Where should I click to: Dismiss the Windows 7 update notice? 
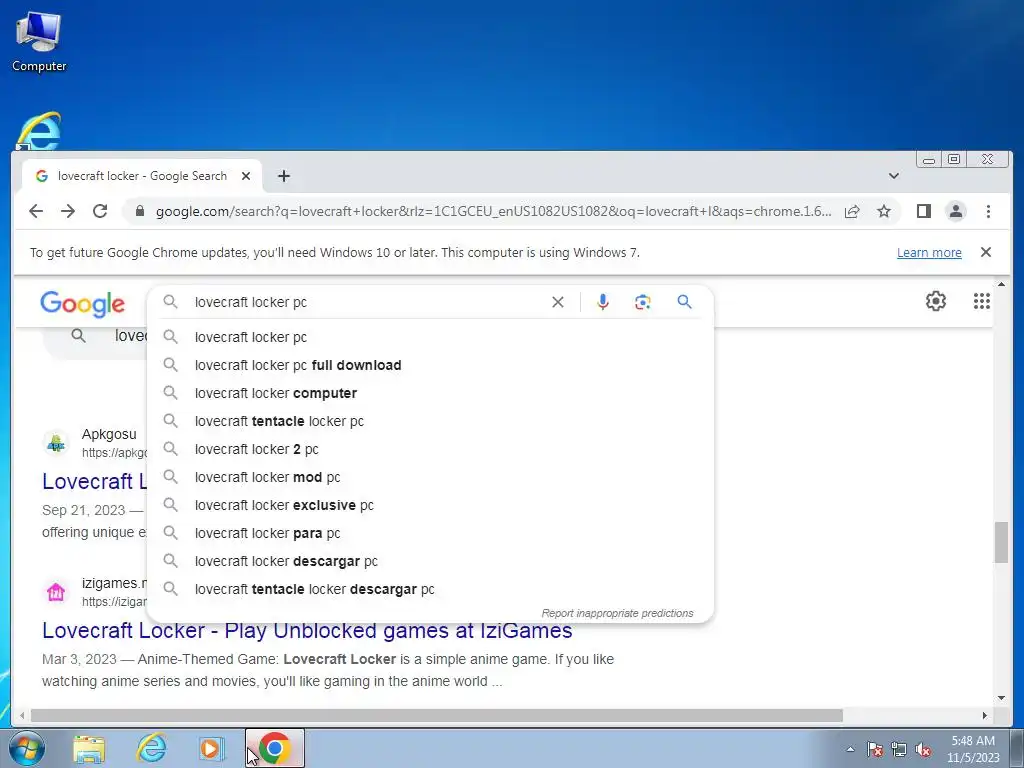coord(985,252)
